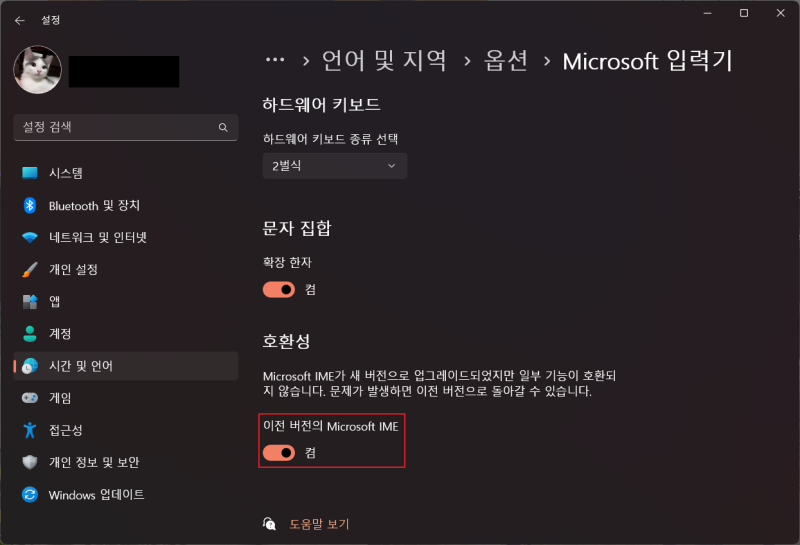Select the 계정 section
This screenshot has width=800, height=545.
pyautogui.click(x=126, y=334)
